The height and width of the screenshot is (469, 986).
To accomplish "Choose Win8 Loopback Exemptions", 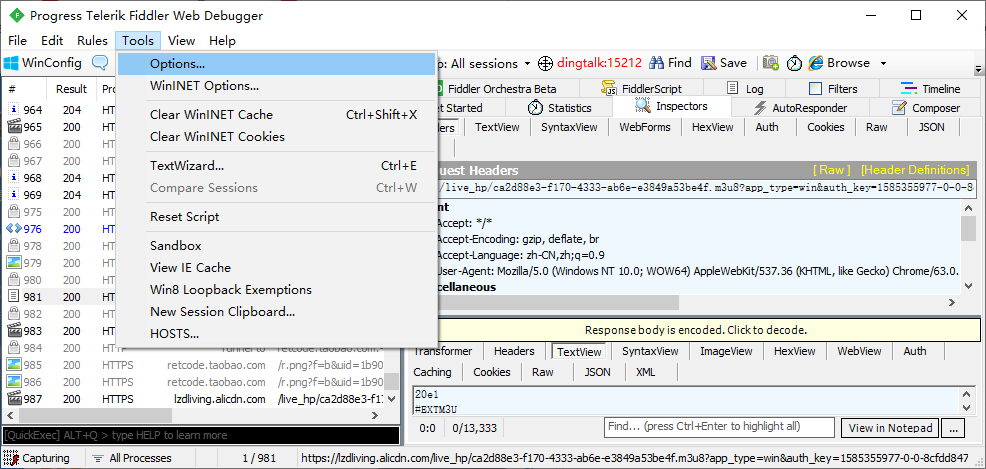I will click(277, 290).
